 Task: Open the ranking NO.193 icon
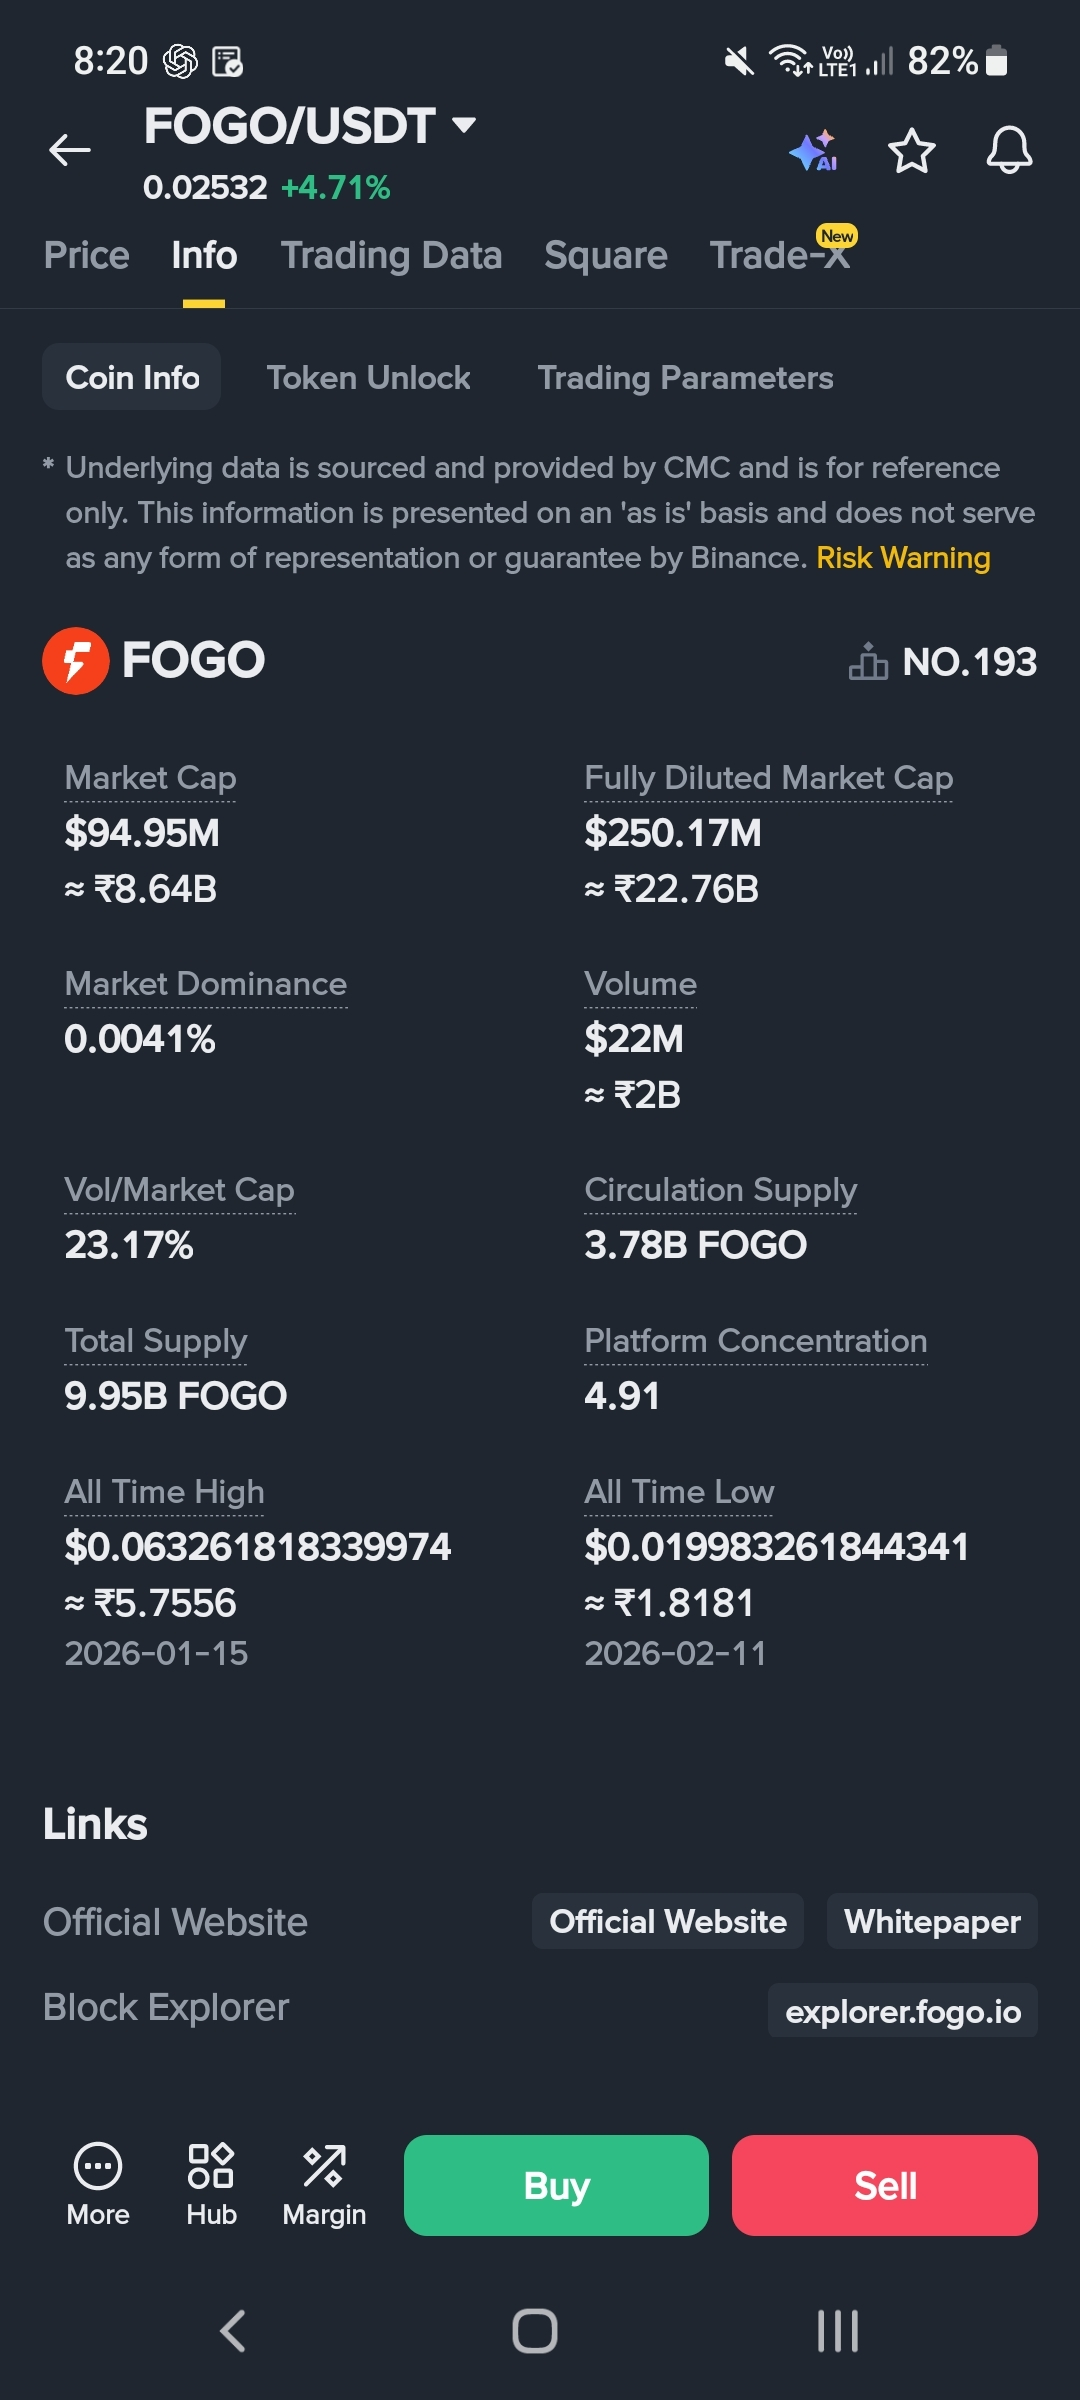coord(868,662)
